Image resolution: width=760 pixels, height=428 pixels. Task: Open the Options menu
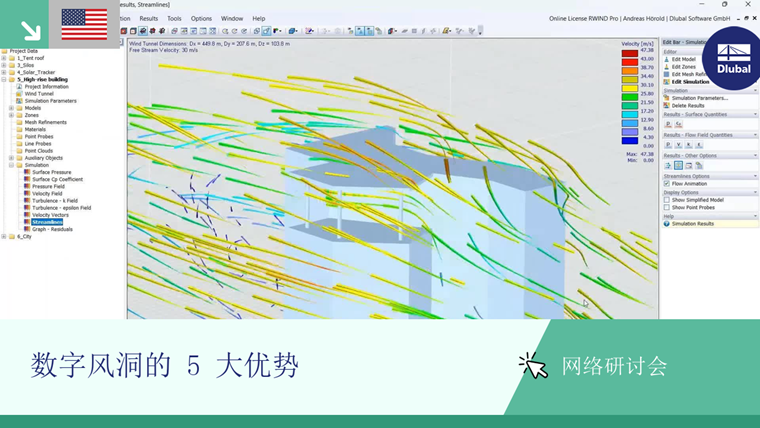click(x=201, y=18)
